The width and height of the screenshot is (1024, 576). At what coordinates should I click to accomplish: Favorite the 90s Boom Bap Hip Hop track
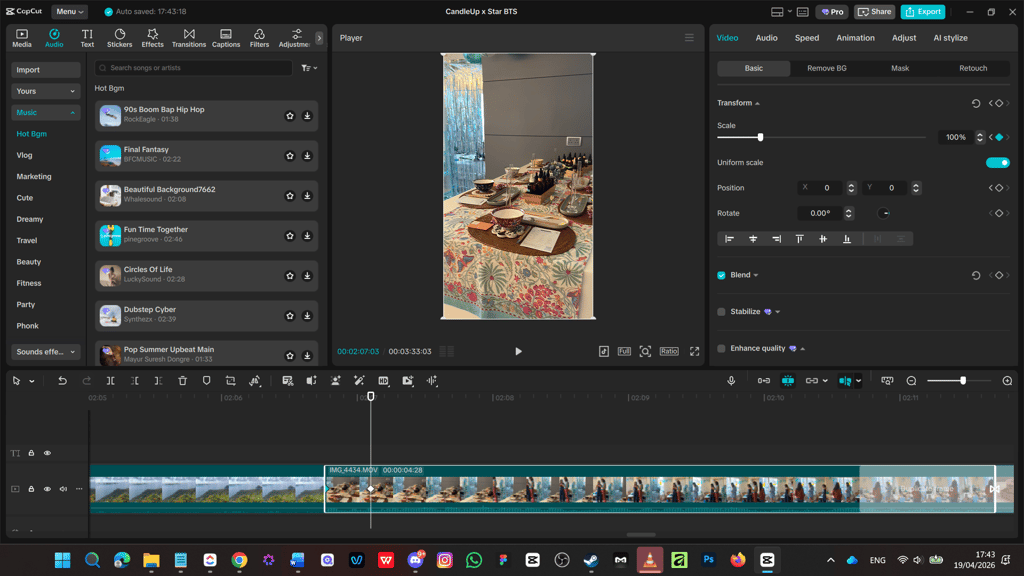click(x=290, y=116)
